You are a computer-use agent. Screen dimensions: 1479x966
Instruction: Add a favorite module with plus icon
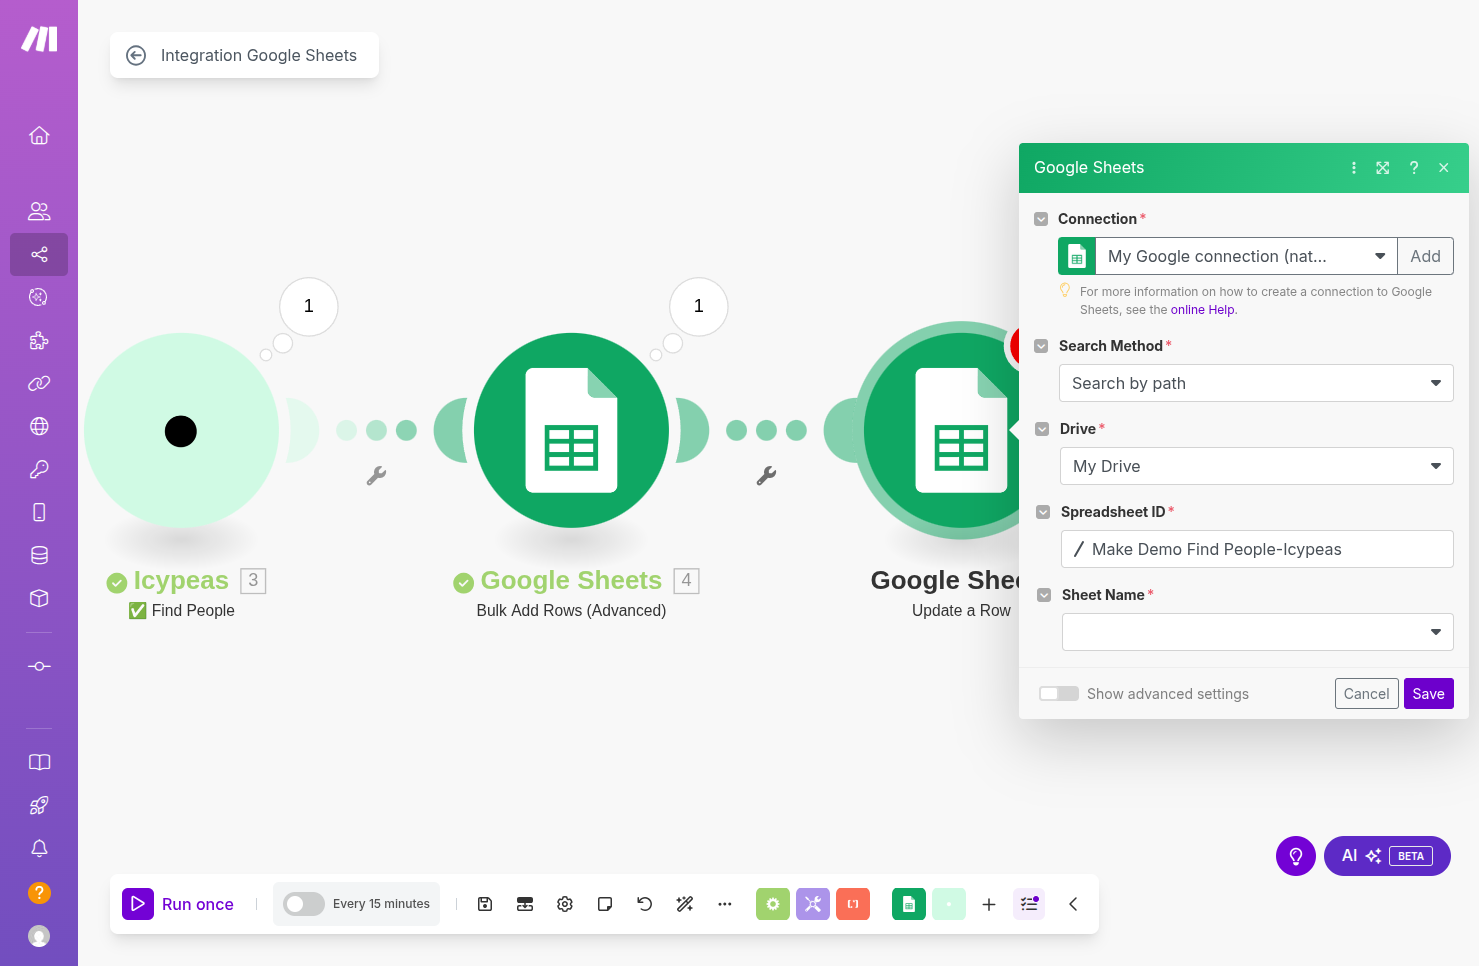point(989,904)
